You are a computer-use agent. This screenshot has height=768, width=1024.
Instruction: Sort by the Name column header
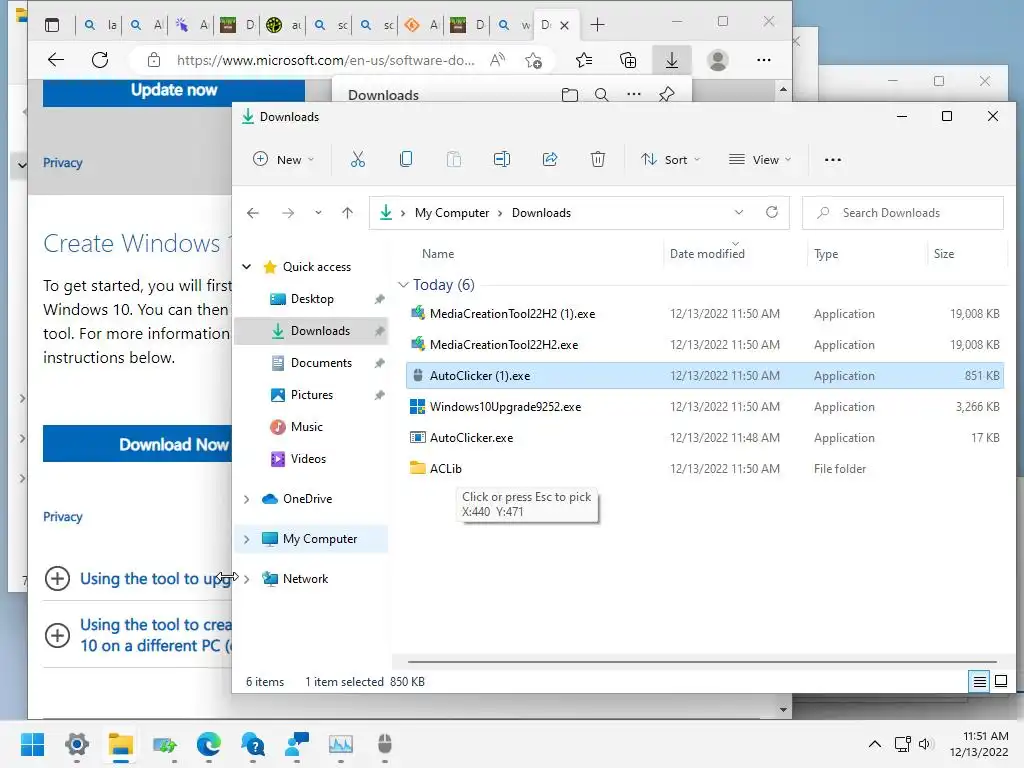coord(438,254)
